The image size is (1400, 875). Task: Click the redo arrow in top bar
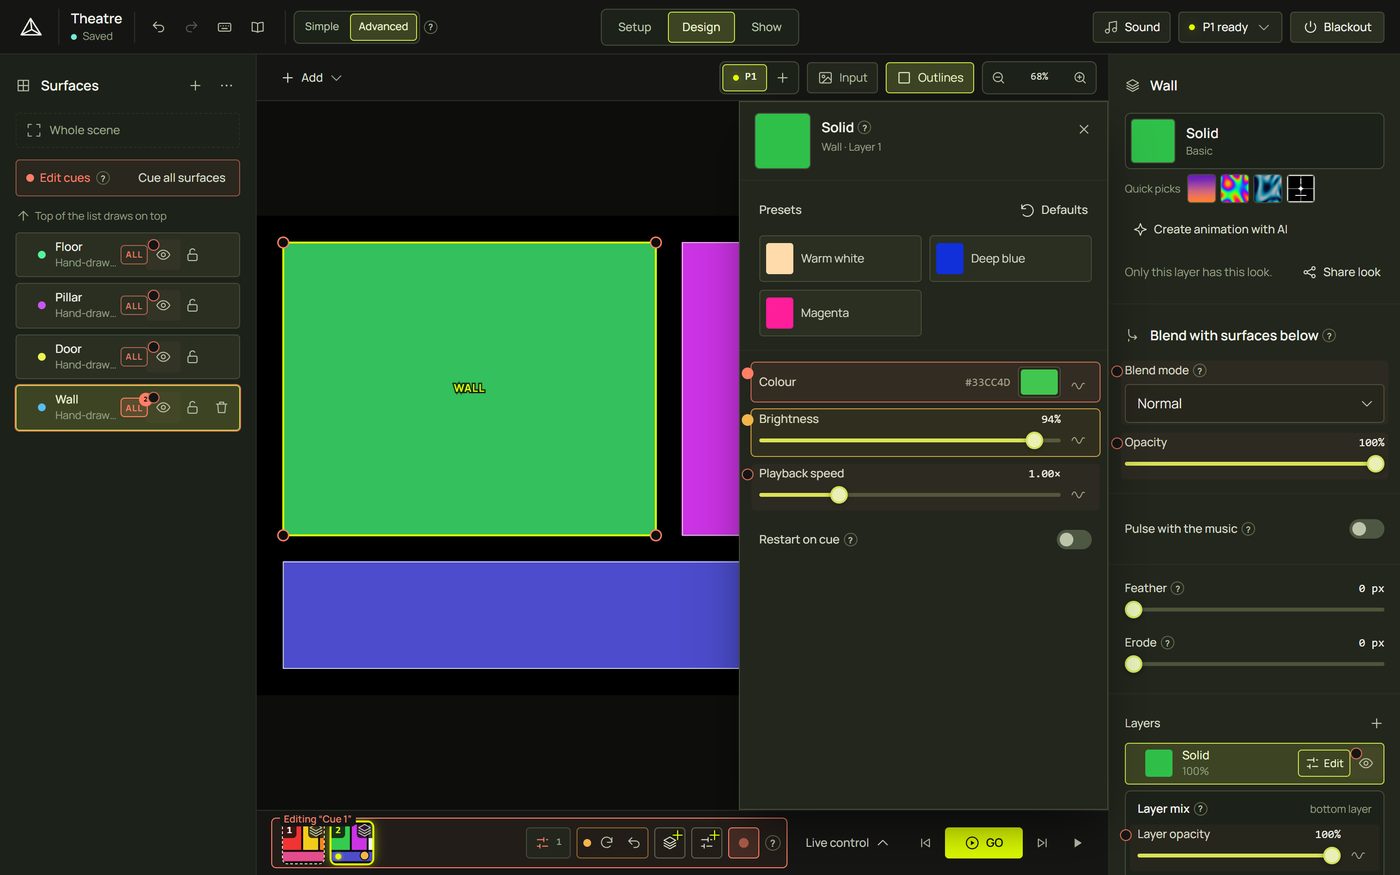(x=191, y=27)
